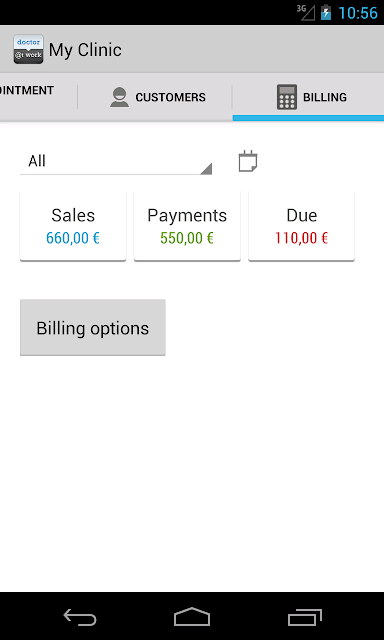Open the Payments 550,00 € card
Image resolution: width=384 pixels, height=640 pixels.
click(187, 226)
